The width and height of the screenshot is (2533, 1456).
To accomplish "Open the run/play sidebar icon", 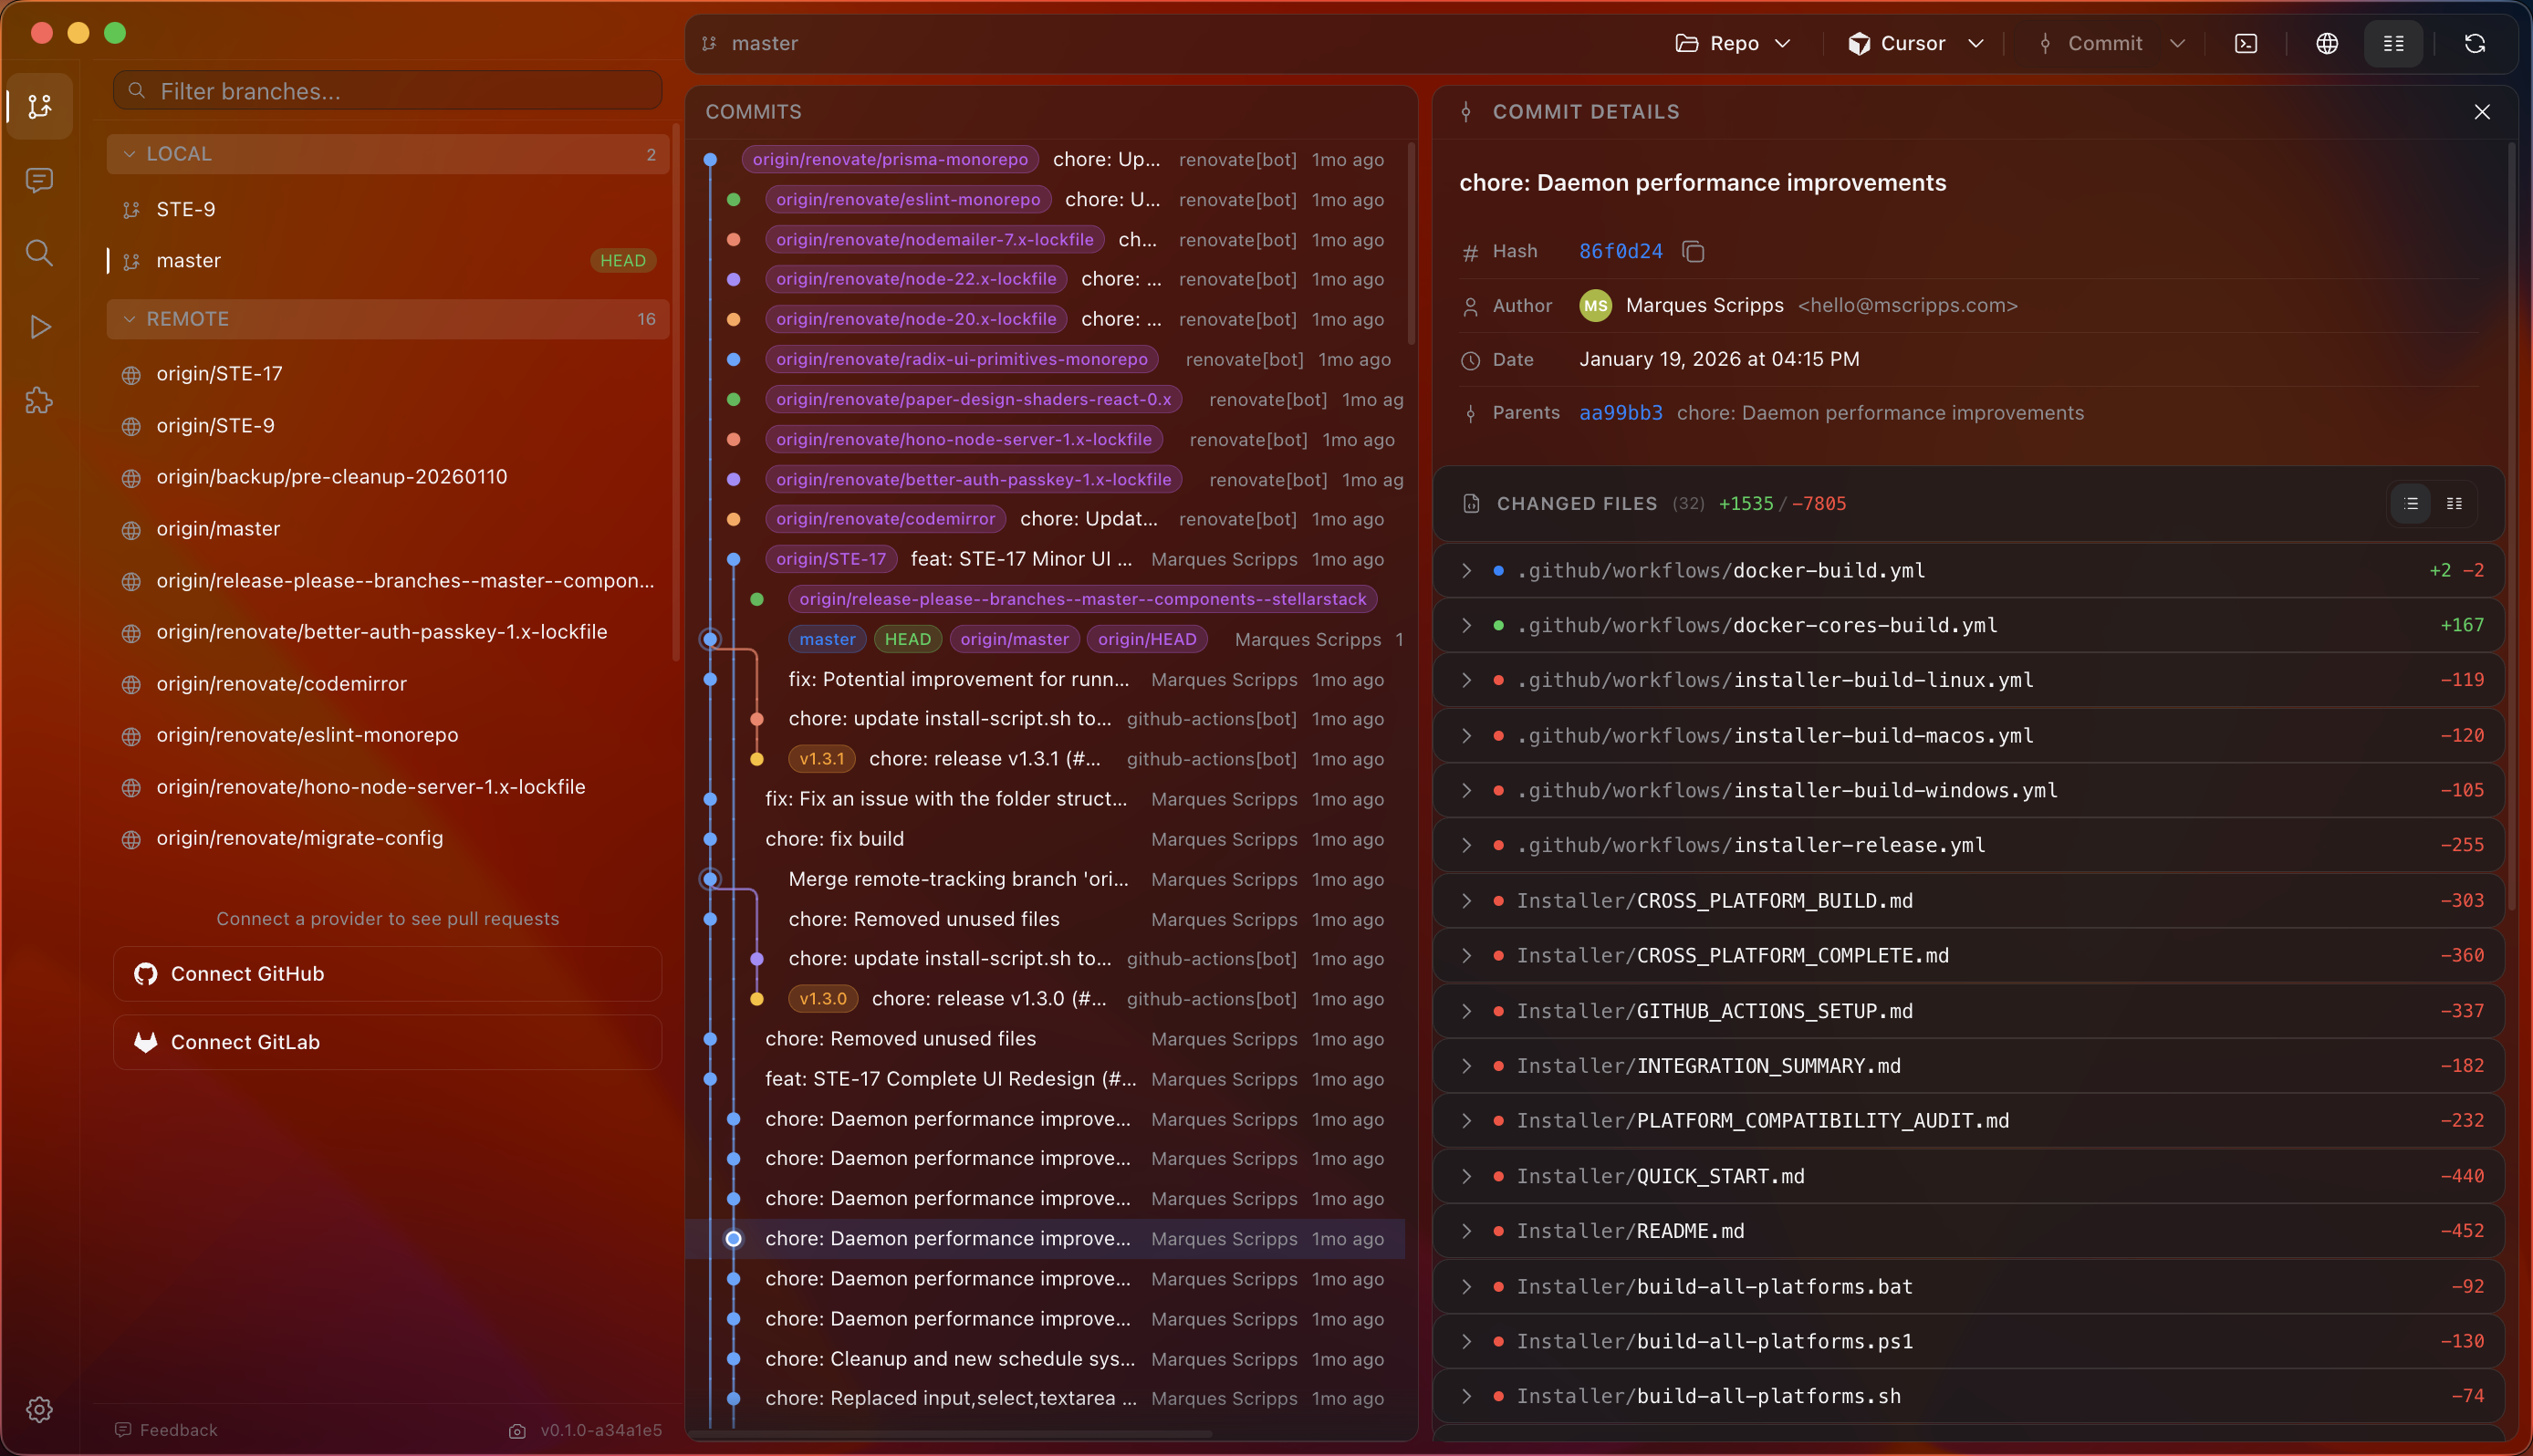I will point(39,327).
